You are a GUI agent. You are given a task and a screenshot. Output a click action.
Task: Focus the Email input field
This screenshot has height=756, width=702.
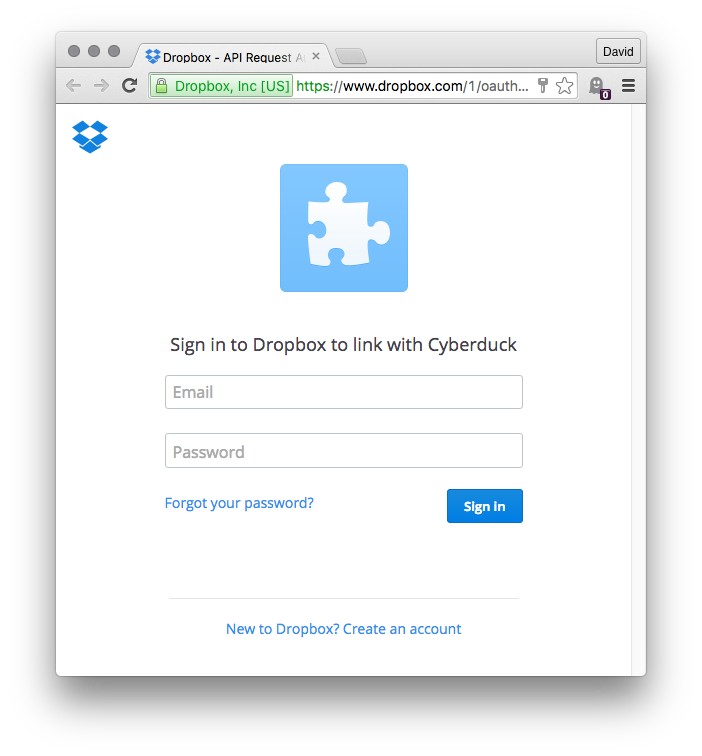[344, 392]
